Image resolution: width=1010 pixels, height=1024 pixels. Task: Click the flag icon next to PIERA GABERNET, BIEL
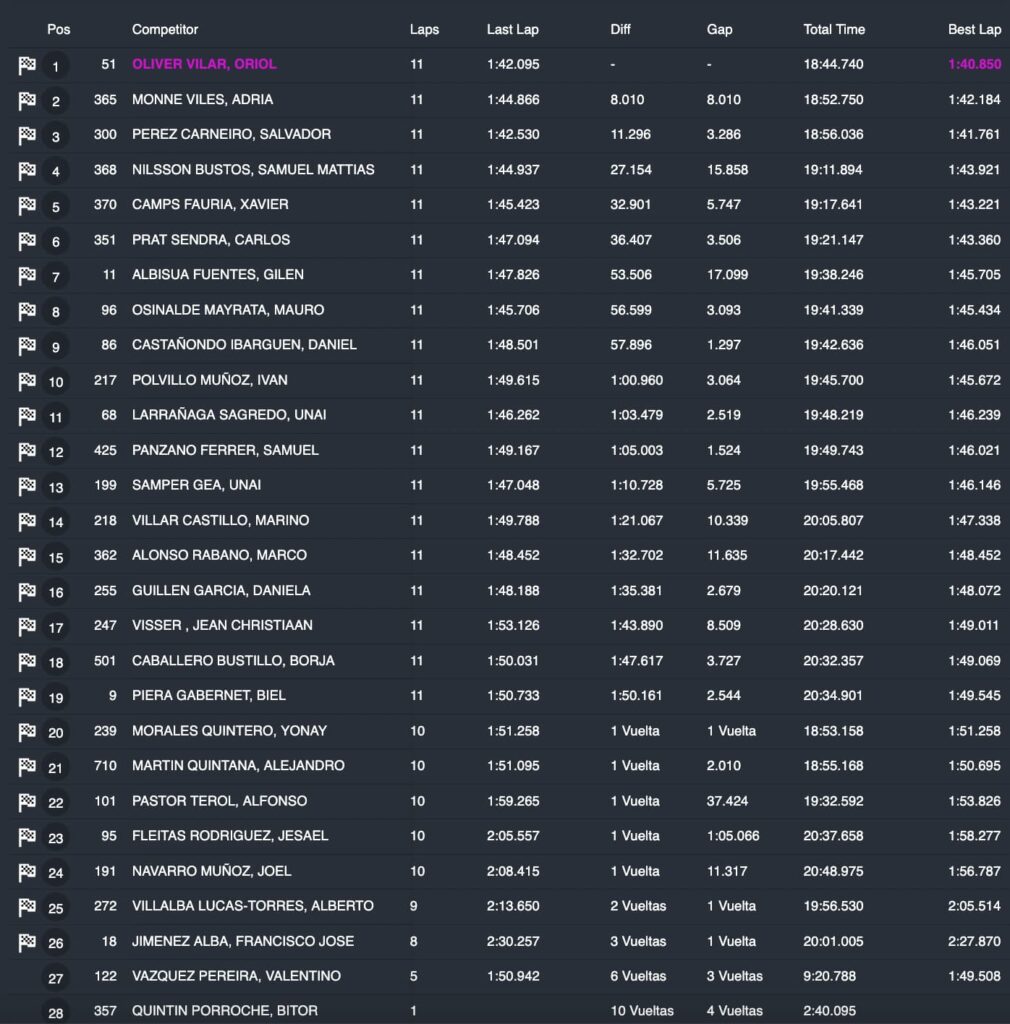[x=27, y=696]
